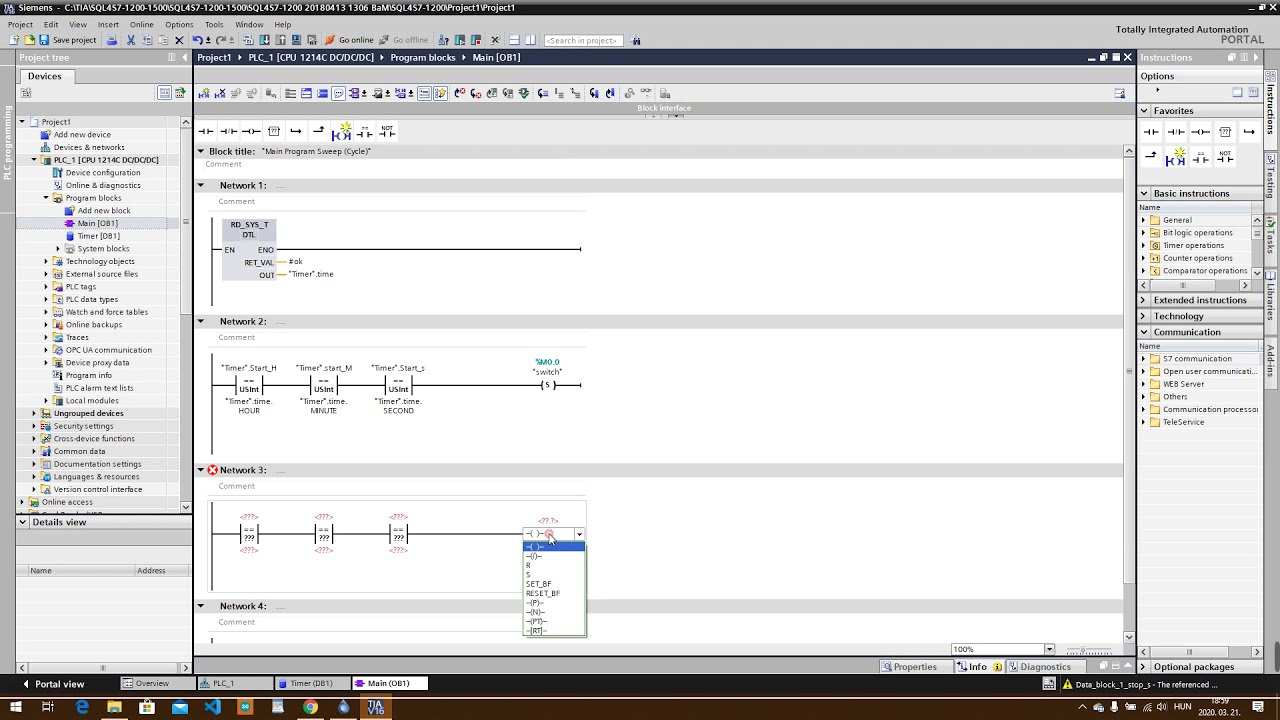The image size is (1280, 720).
Task: Open S7 communication folder
Action: (x=1196, y=358)
